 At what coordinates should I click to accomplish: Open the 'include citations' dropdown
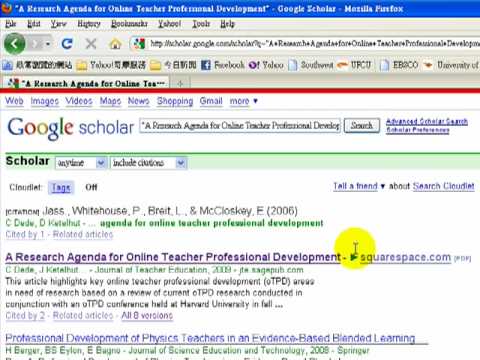point(148,163)
